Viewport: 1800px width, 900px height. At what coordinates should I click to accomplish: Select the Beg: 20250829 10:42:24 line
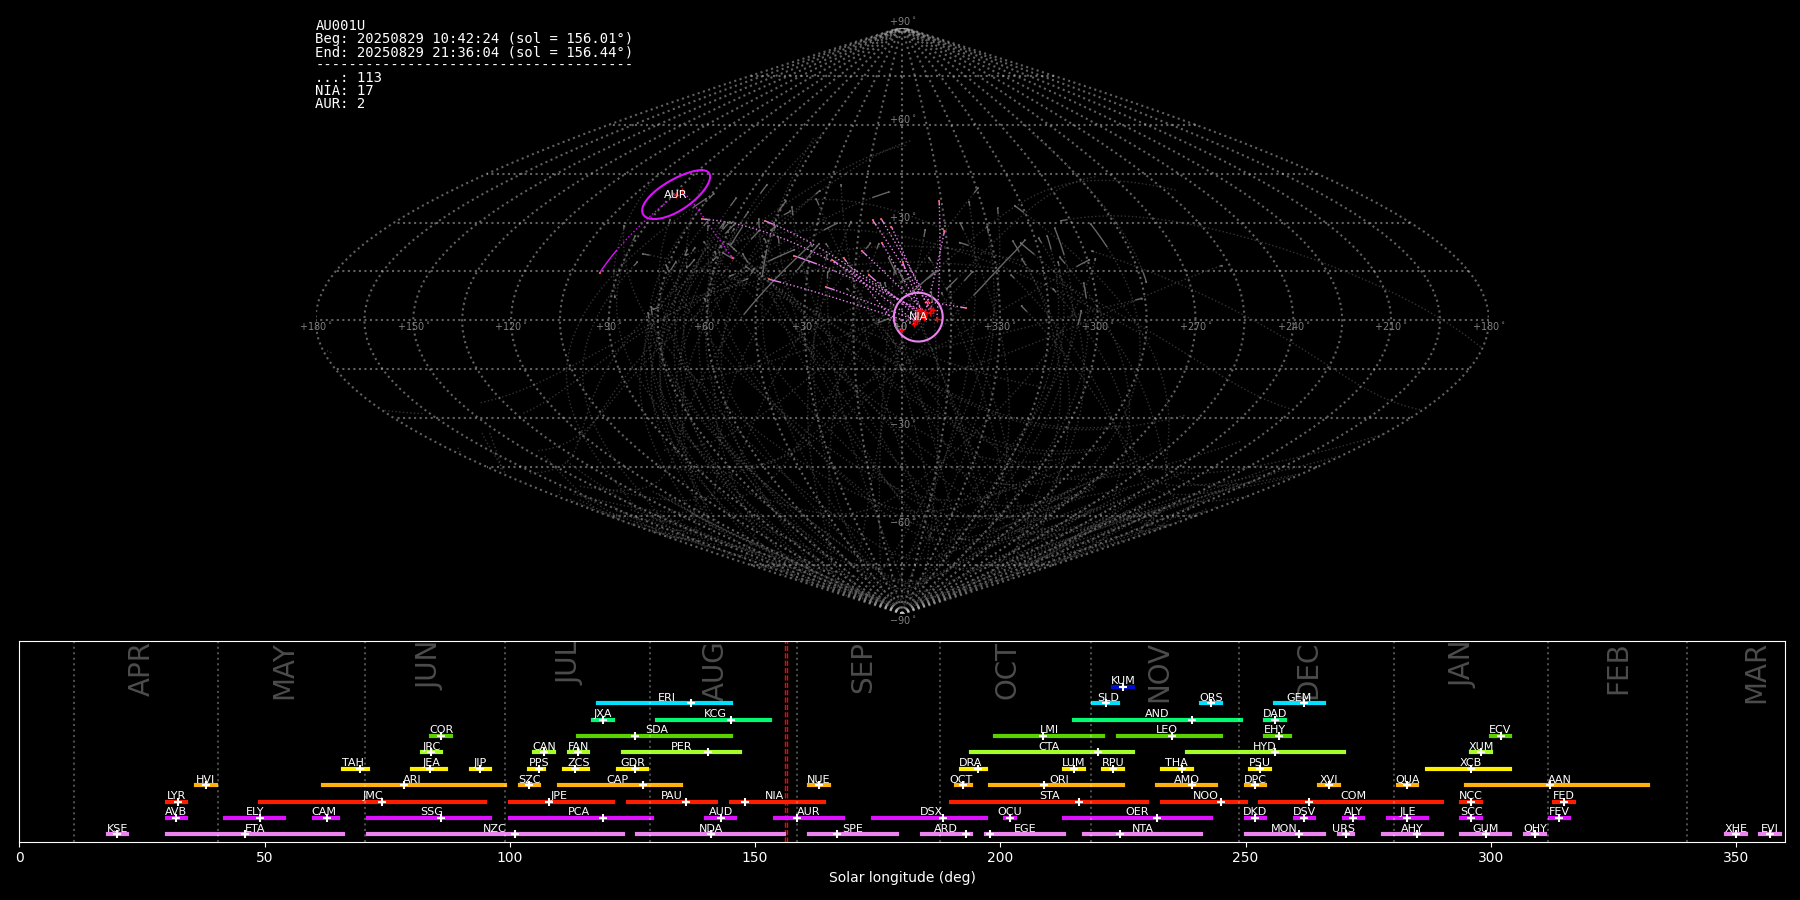click(x=474, y=39)
